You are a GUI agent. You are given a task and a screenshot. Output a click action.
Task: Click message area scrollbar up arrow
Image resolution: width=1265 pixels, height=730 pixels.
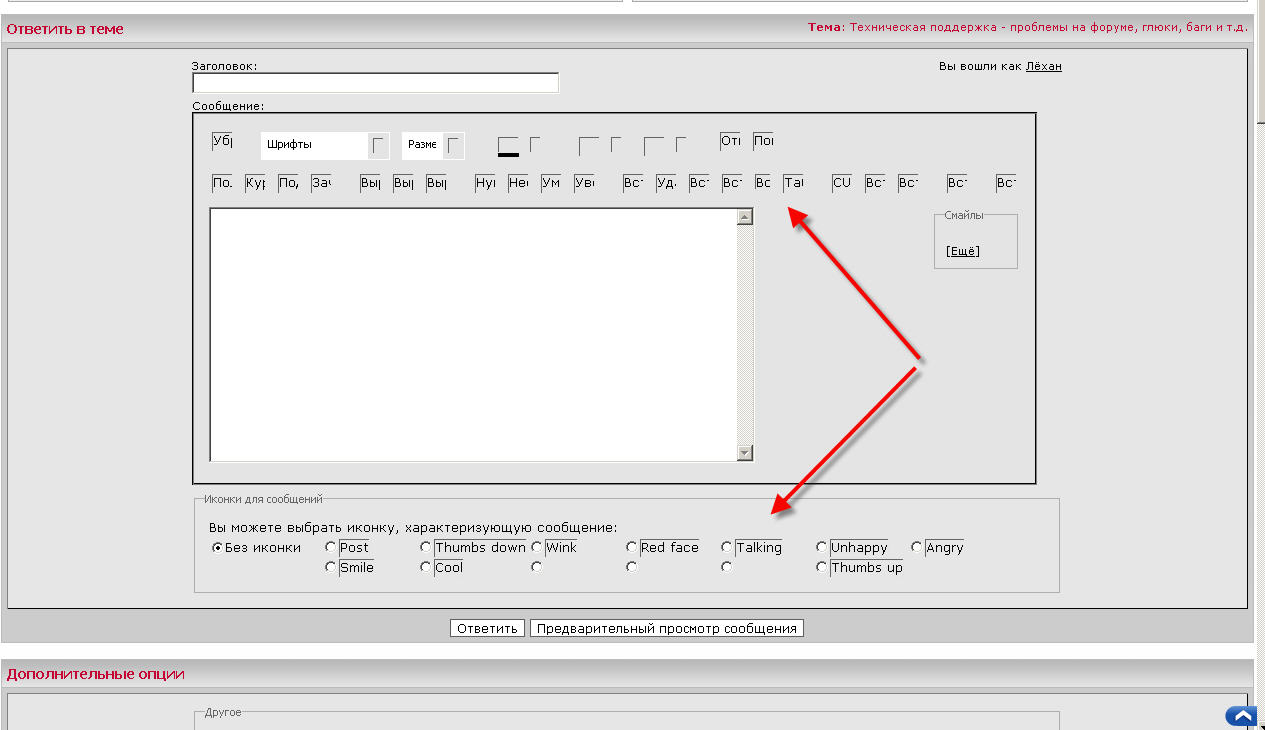(744, 217)
